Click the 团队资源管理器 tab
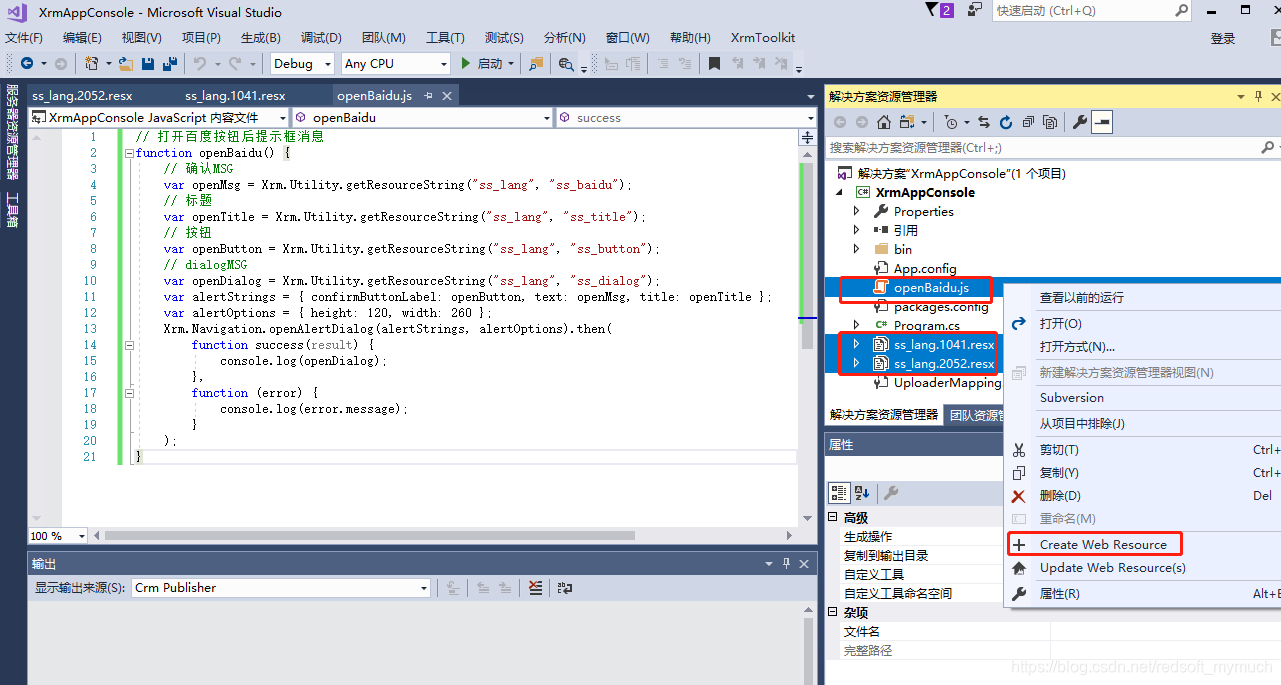1281x685 pixels. (975, 415)
